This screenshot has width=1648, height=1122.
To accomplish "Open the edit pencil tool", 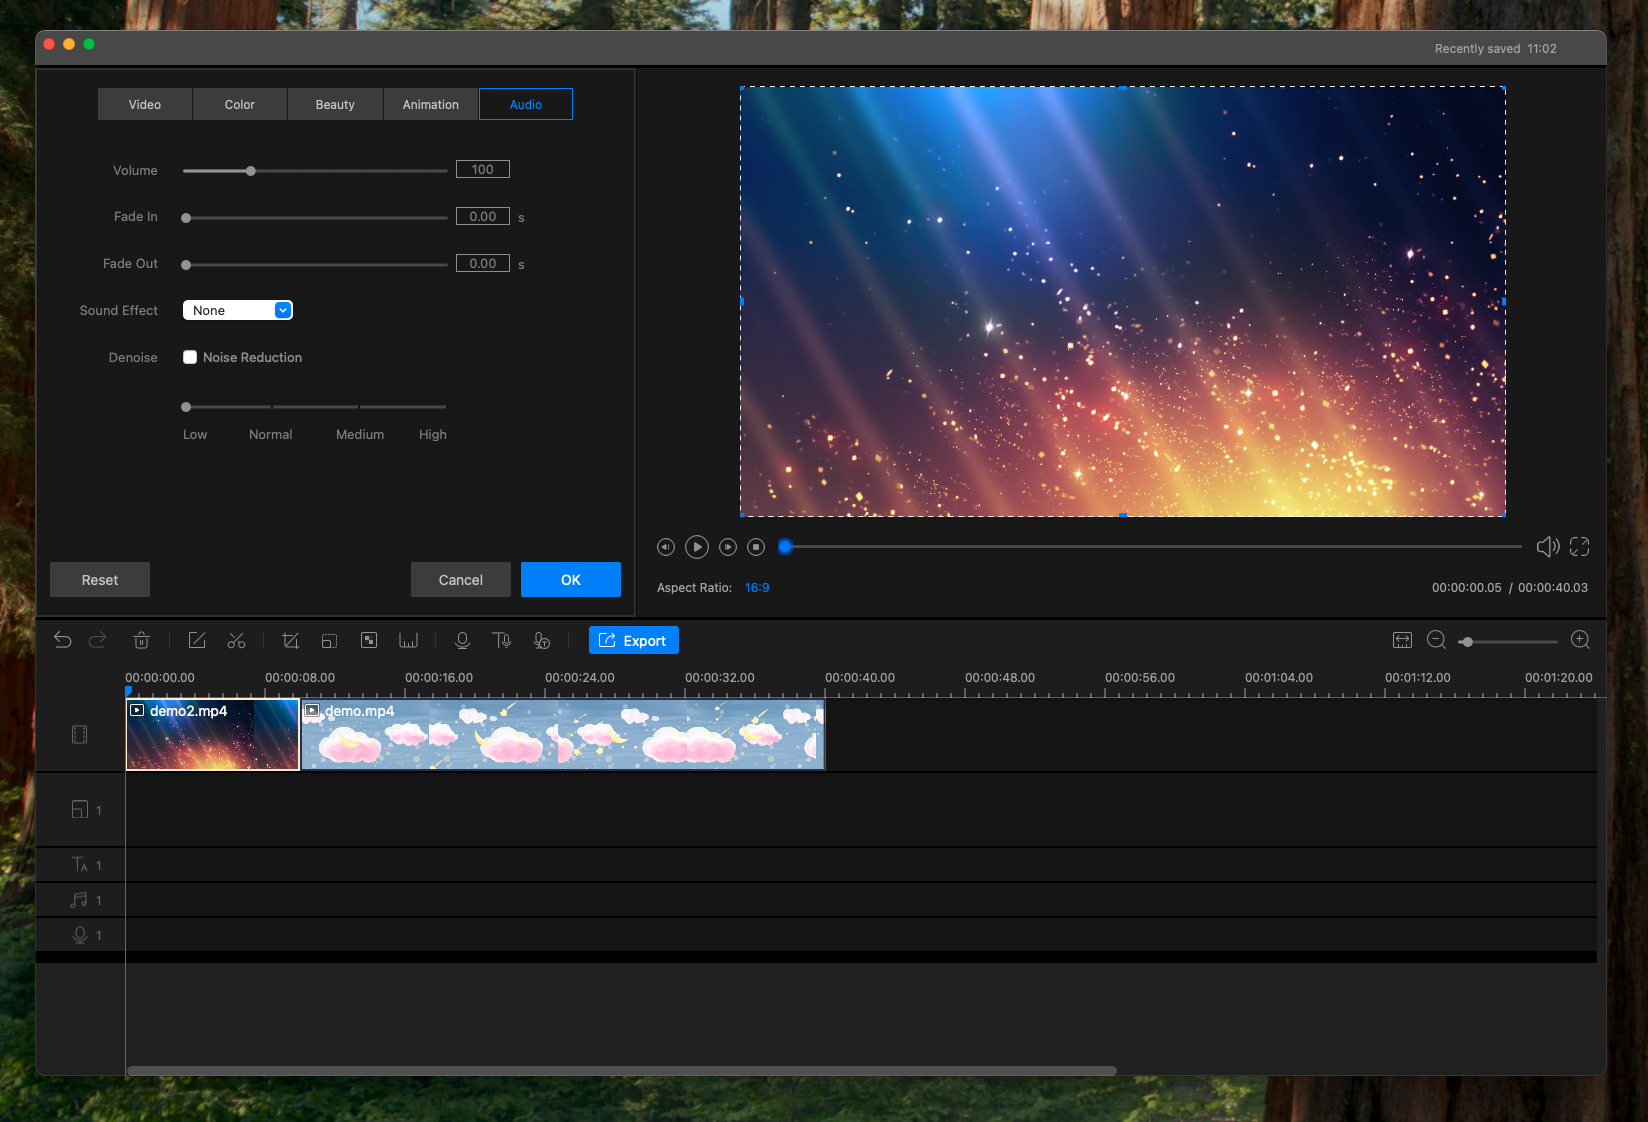I will click(197, 640).
